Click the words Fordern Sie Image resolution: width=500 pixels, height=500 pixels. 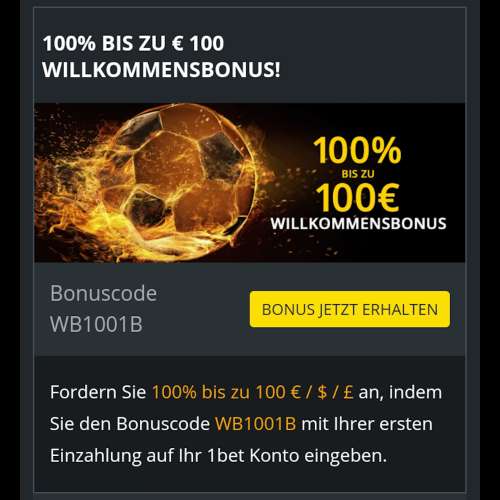point(98,392)
